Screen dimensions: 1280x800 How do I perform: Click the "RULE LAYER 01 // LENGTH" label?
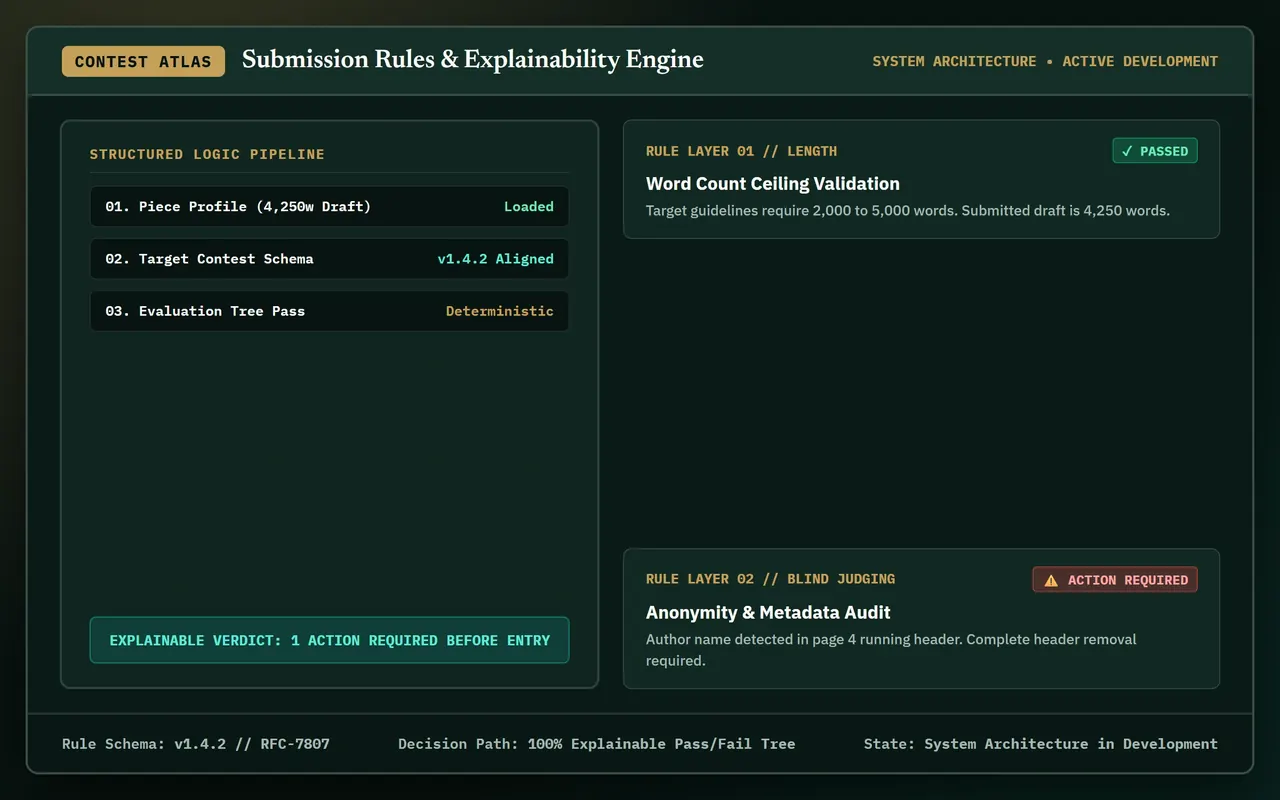point(741,151)
